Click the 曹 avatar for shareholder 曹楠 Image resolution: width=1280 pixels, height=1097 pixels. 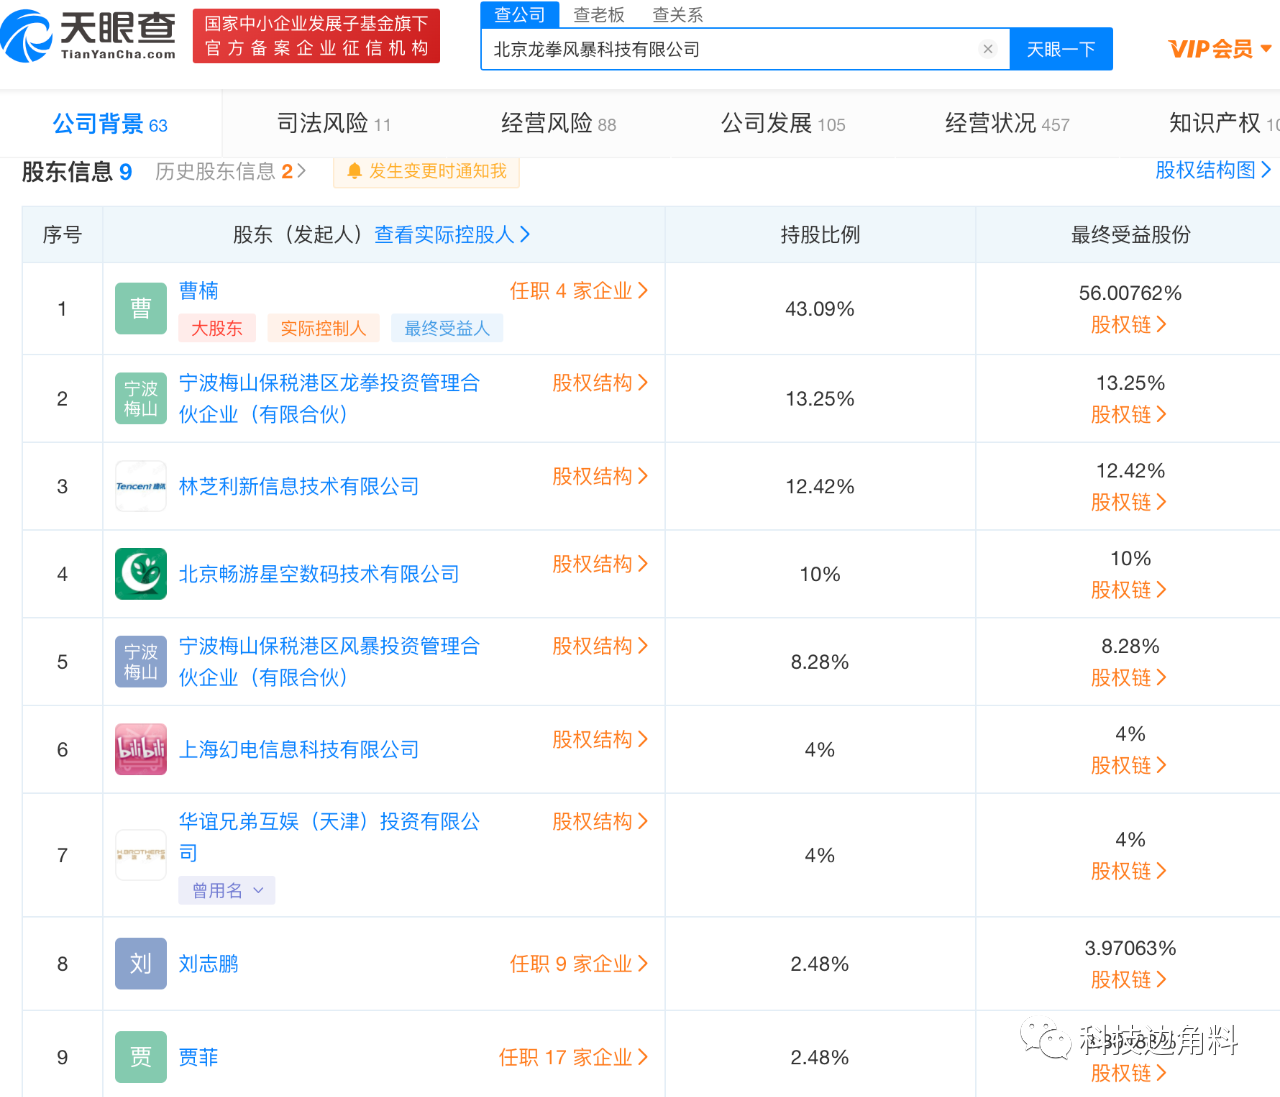140,308
